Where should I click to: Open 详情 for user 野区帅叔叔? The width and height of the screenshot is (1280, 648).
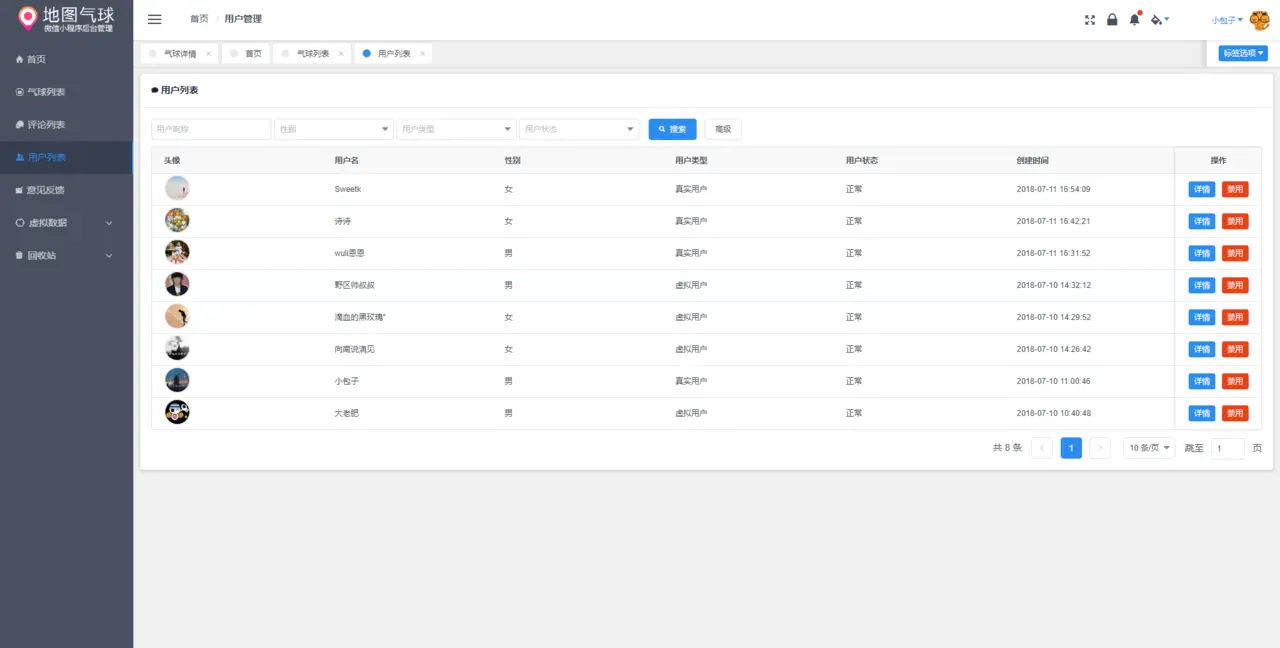coord(1202,285)
